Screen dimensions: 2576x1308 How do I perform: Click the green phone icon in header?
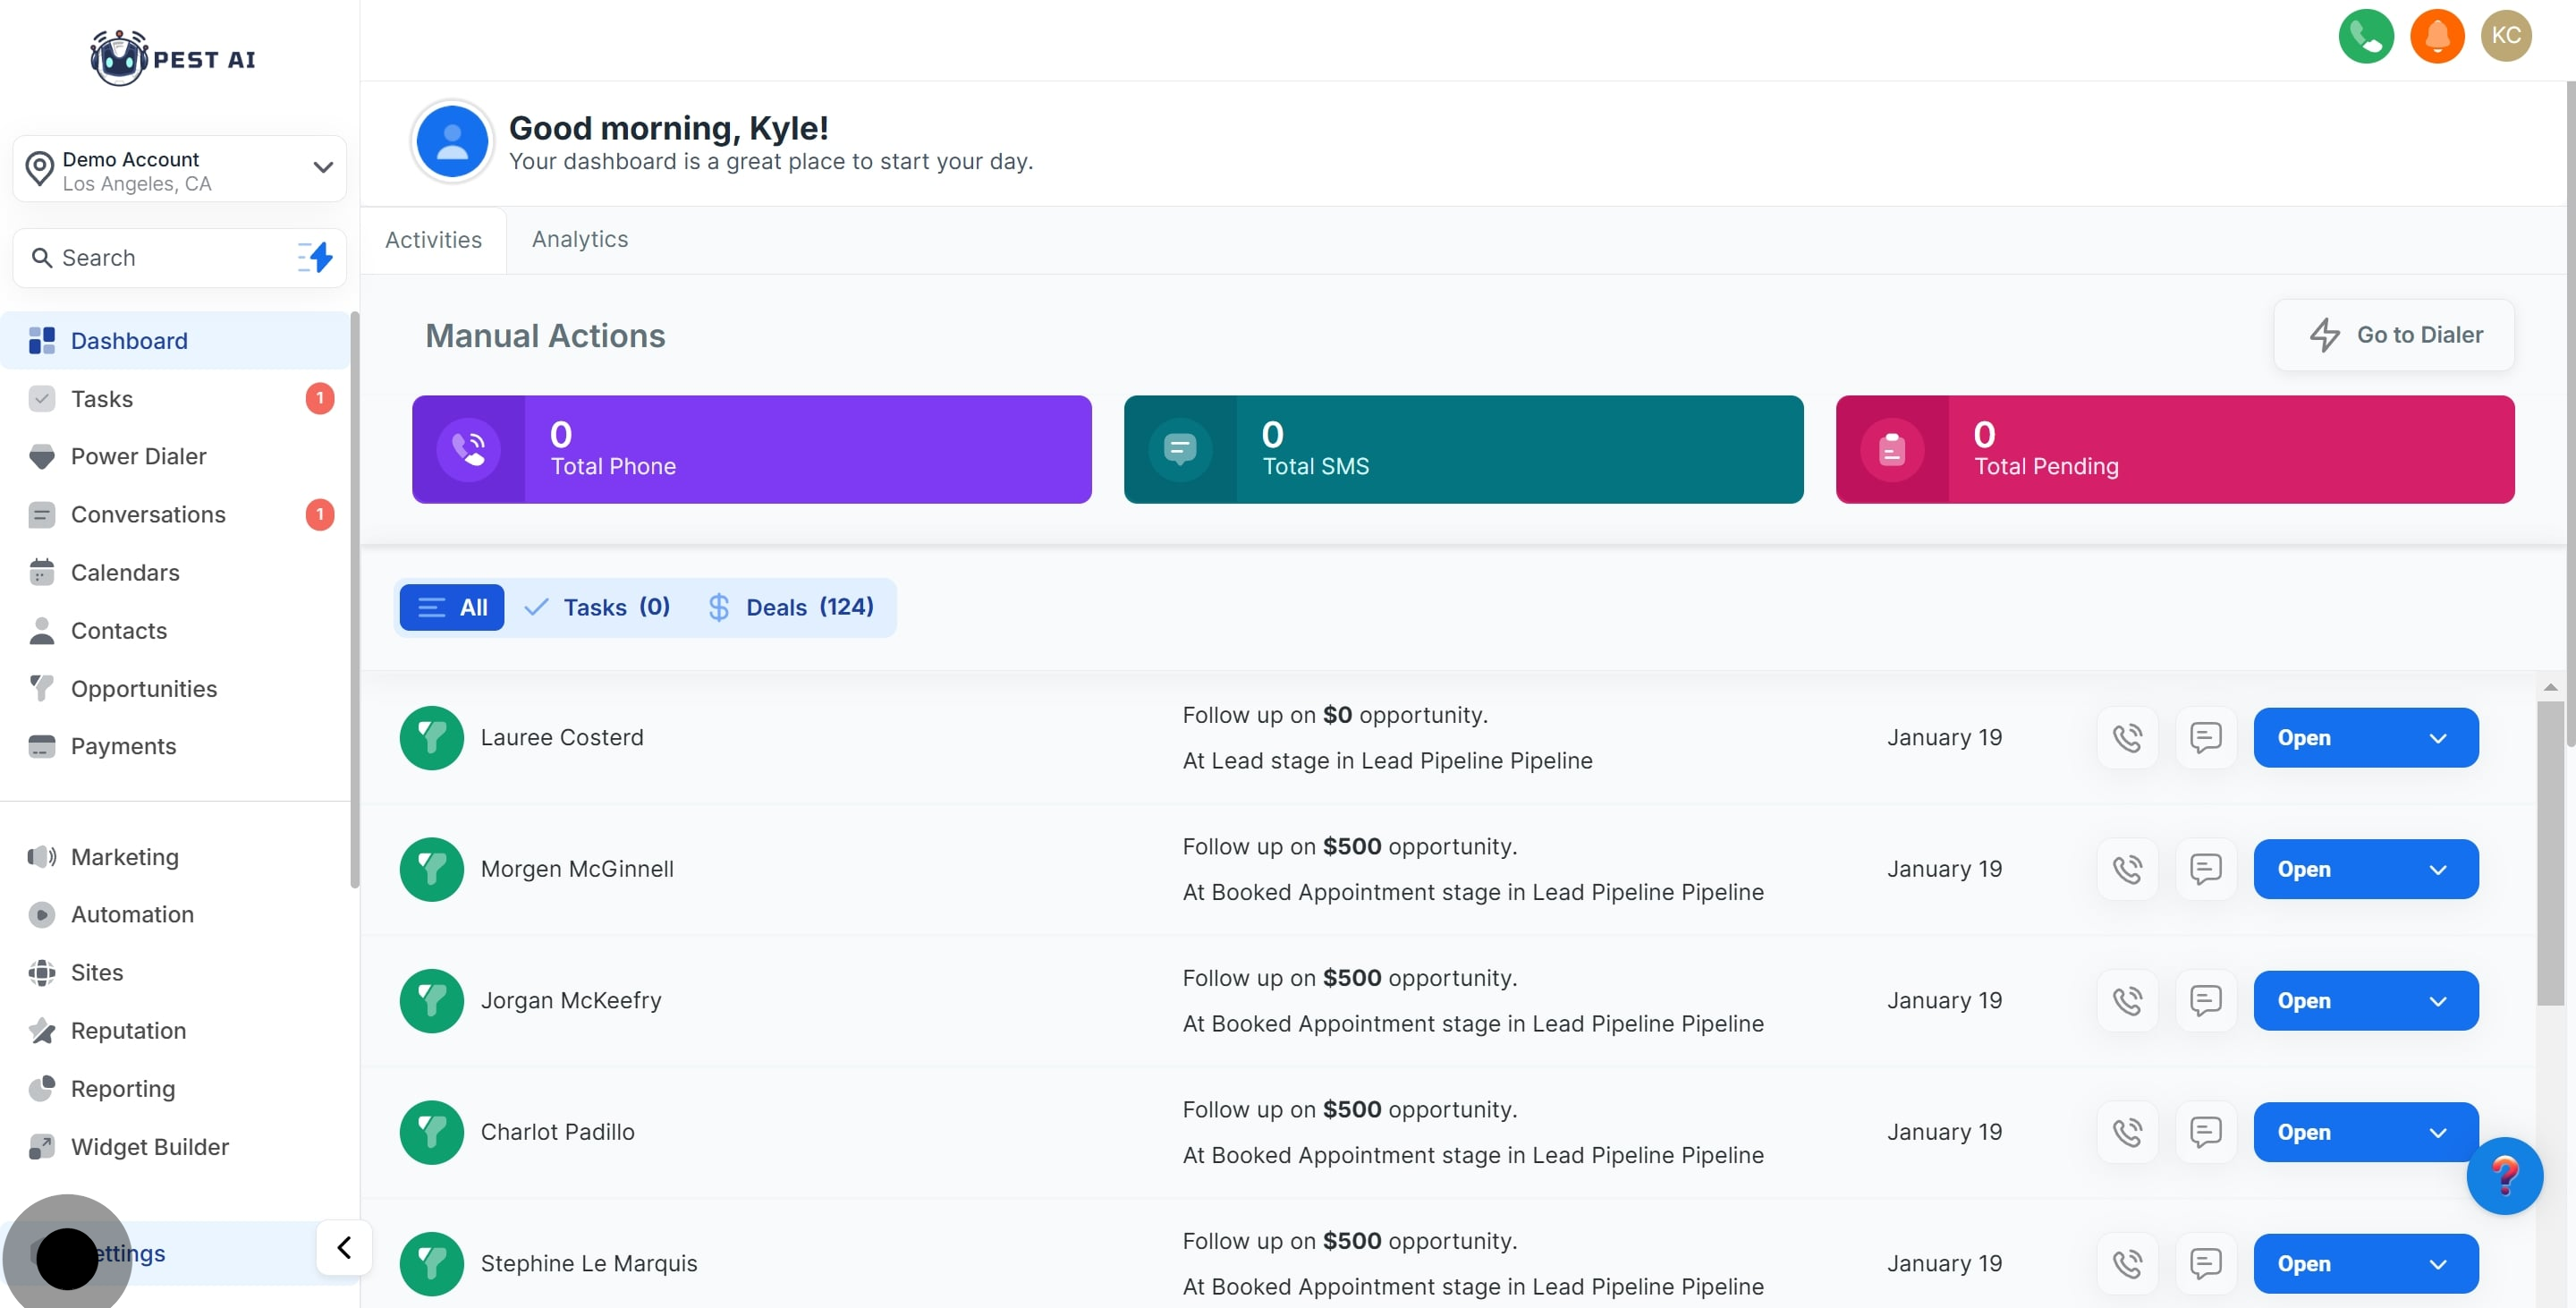(2365, 36)
